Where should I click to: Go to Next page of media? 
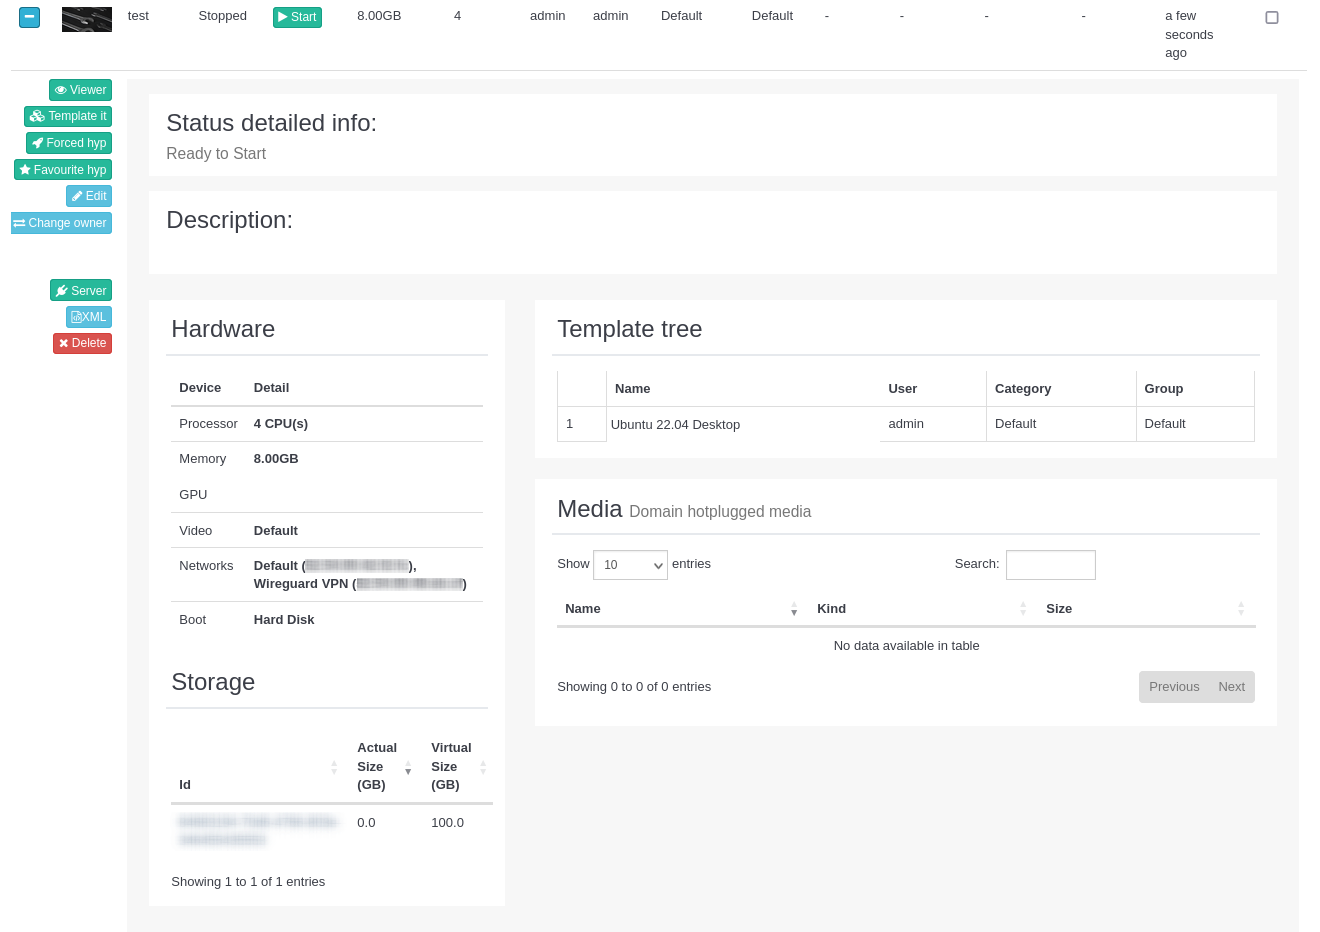(x=1231, y=687)
